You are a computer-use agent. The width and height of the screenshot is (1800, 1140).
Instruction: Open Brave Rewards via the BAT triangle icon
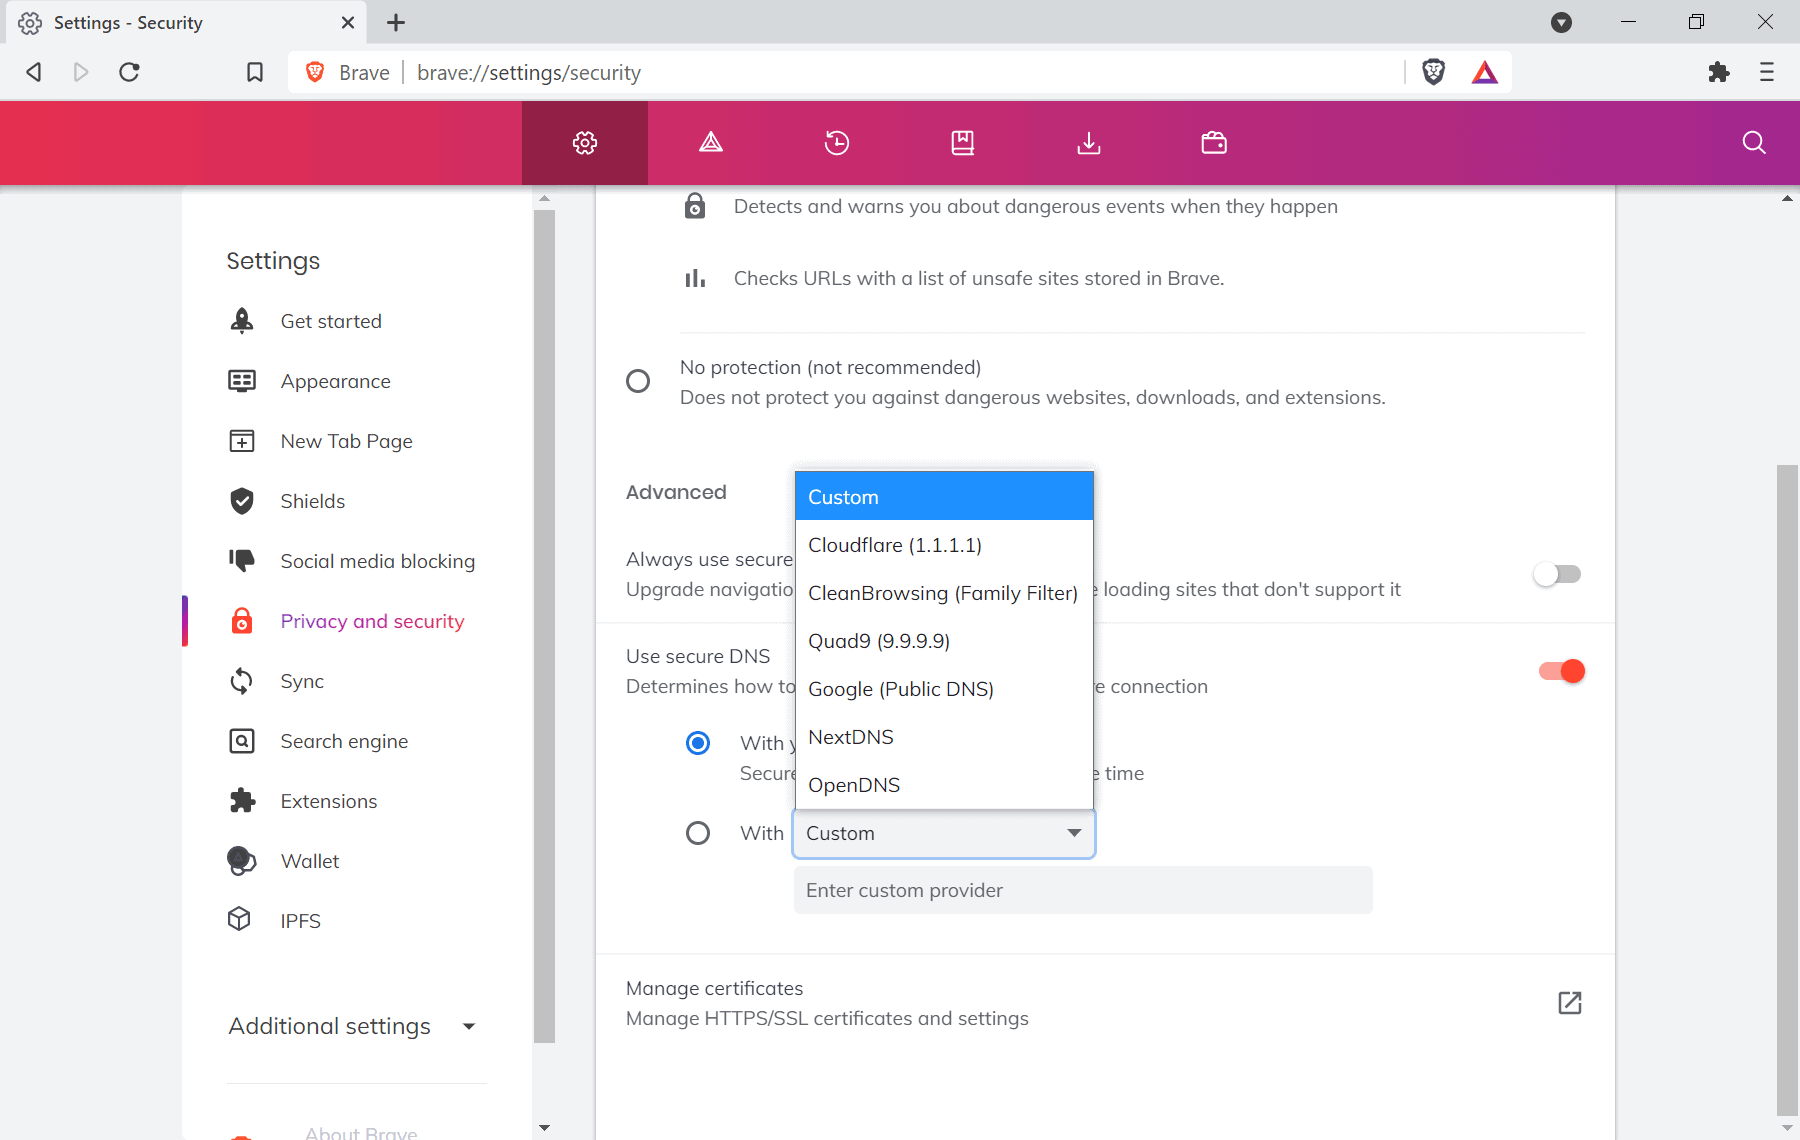1484,71
